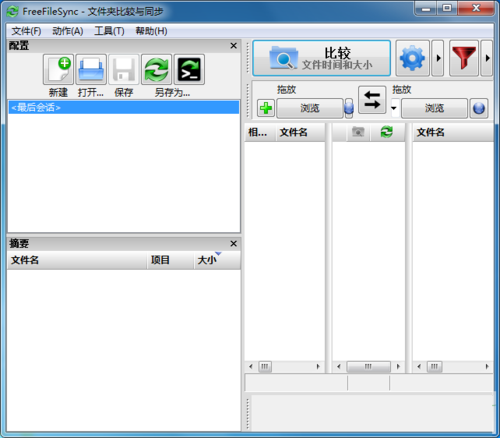
Task: Click left Browse folder button
Action: pos(310,108)
